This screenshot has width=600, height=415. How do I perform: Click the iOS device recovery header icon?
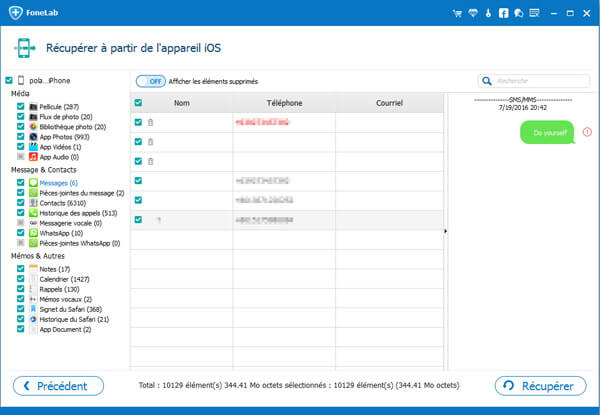(x=24, y=48)
